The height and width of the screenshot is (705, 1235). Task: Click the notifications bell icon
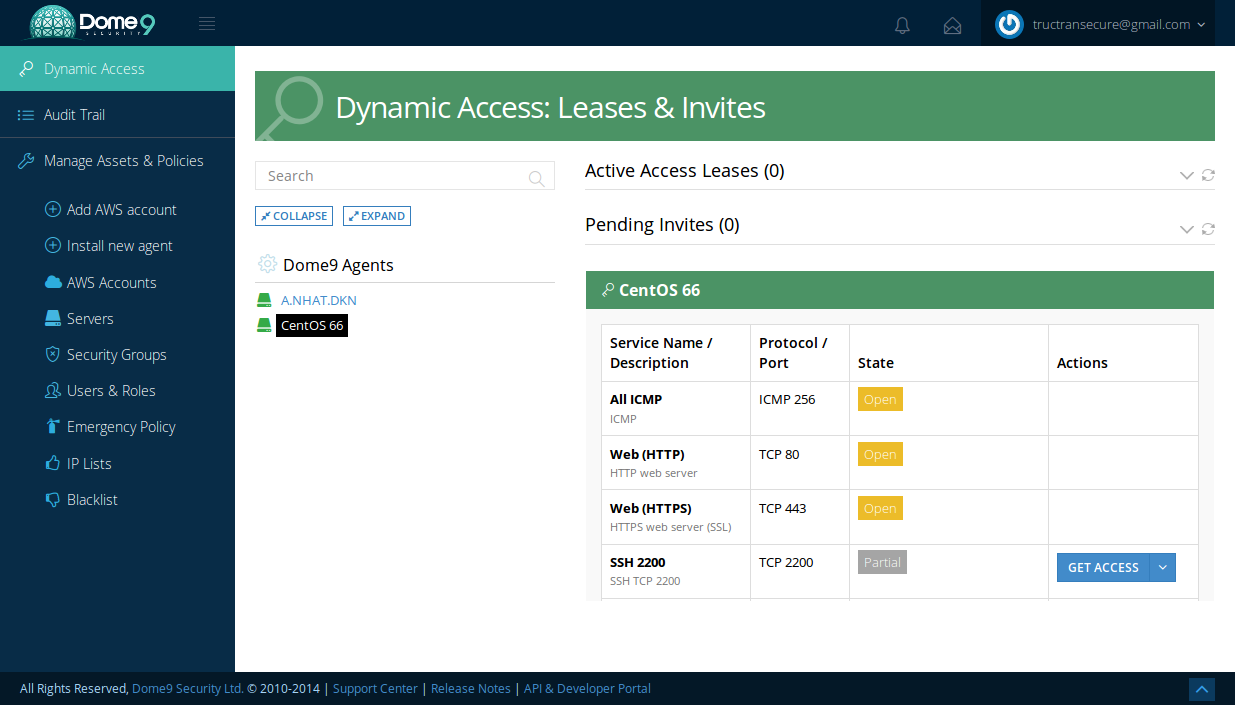click(x=902, y=26)
